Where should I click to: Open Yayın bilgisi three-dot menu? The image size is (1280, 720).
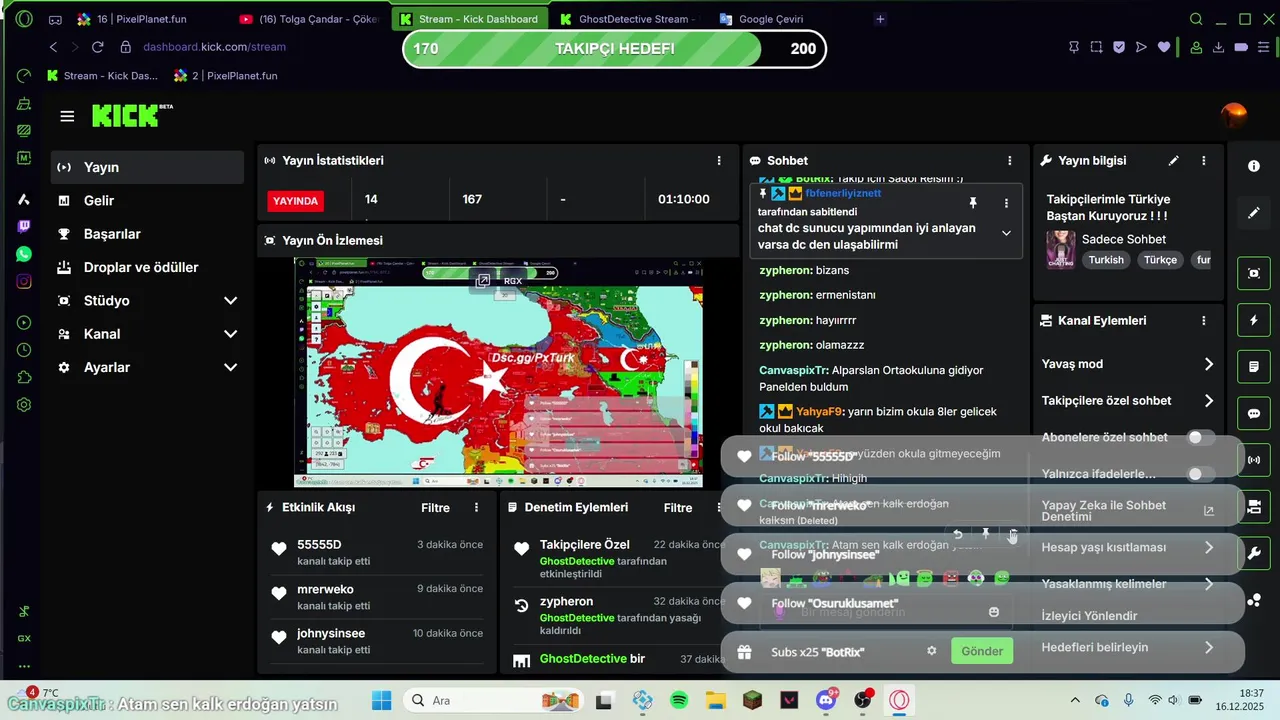(1204, 160)
